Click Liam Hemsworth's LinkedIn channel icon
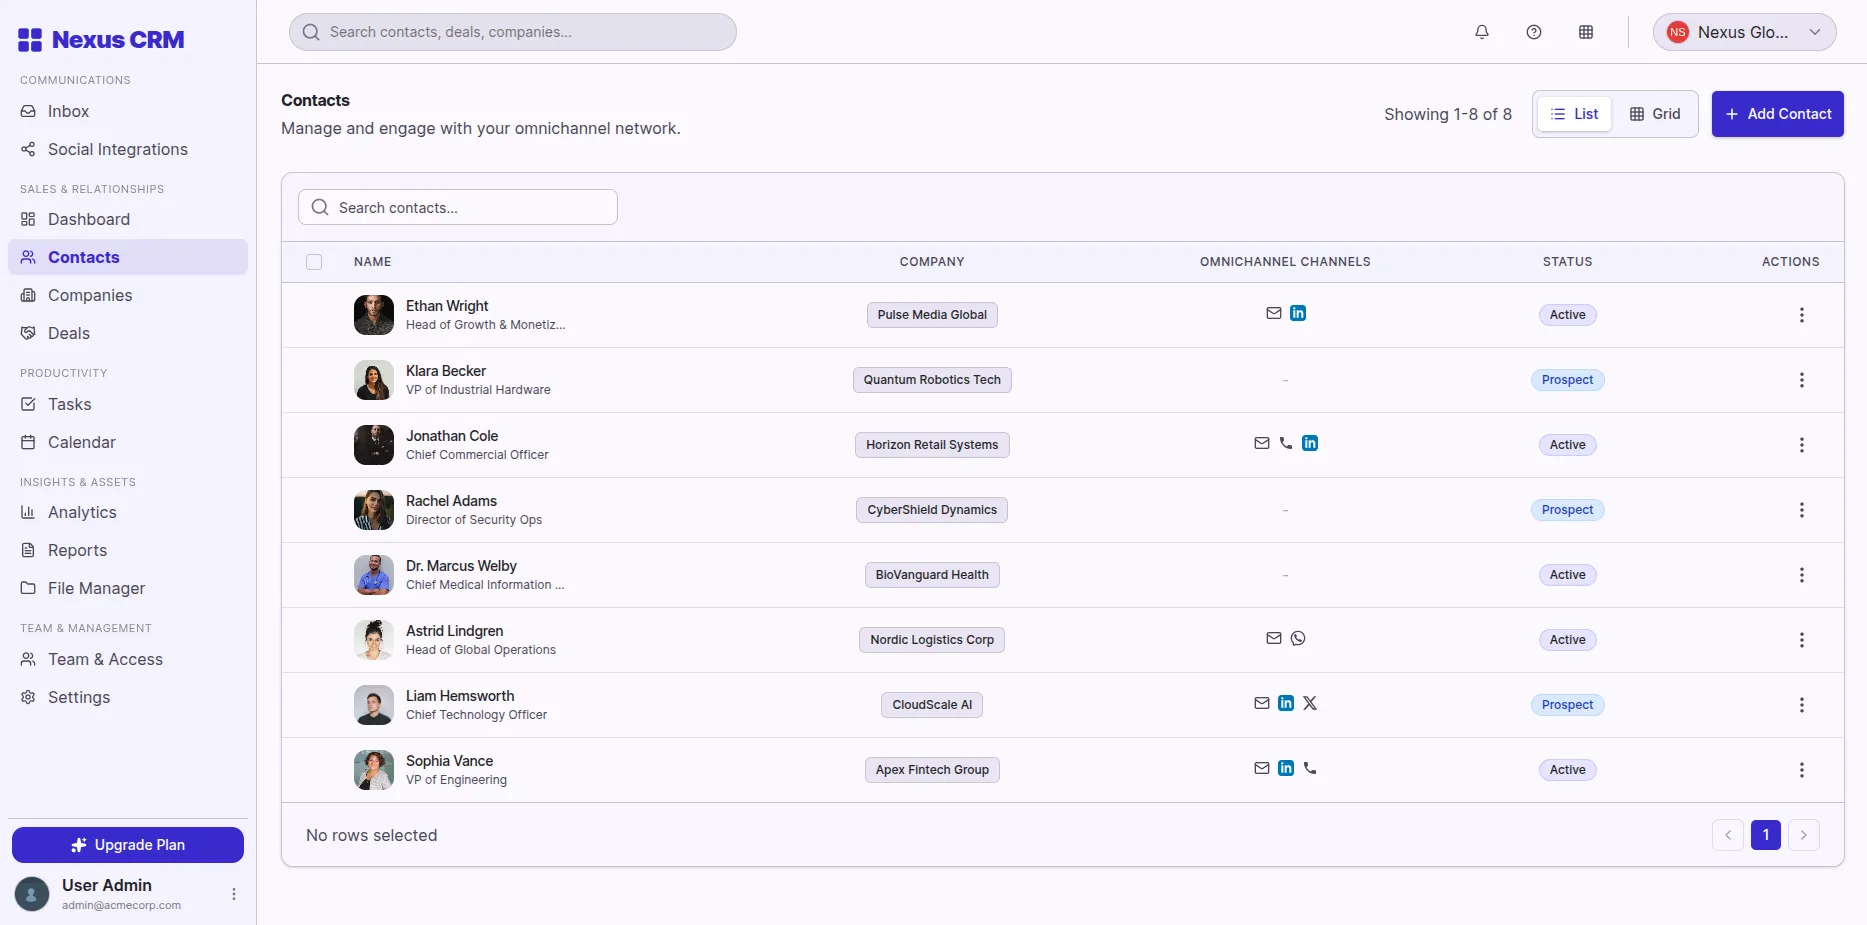1867x925 pixels. coord(1286,703)
